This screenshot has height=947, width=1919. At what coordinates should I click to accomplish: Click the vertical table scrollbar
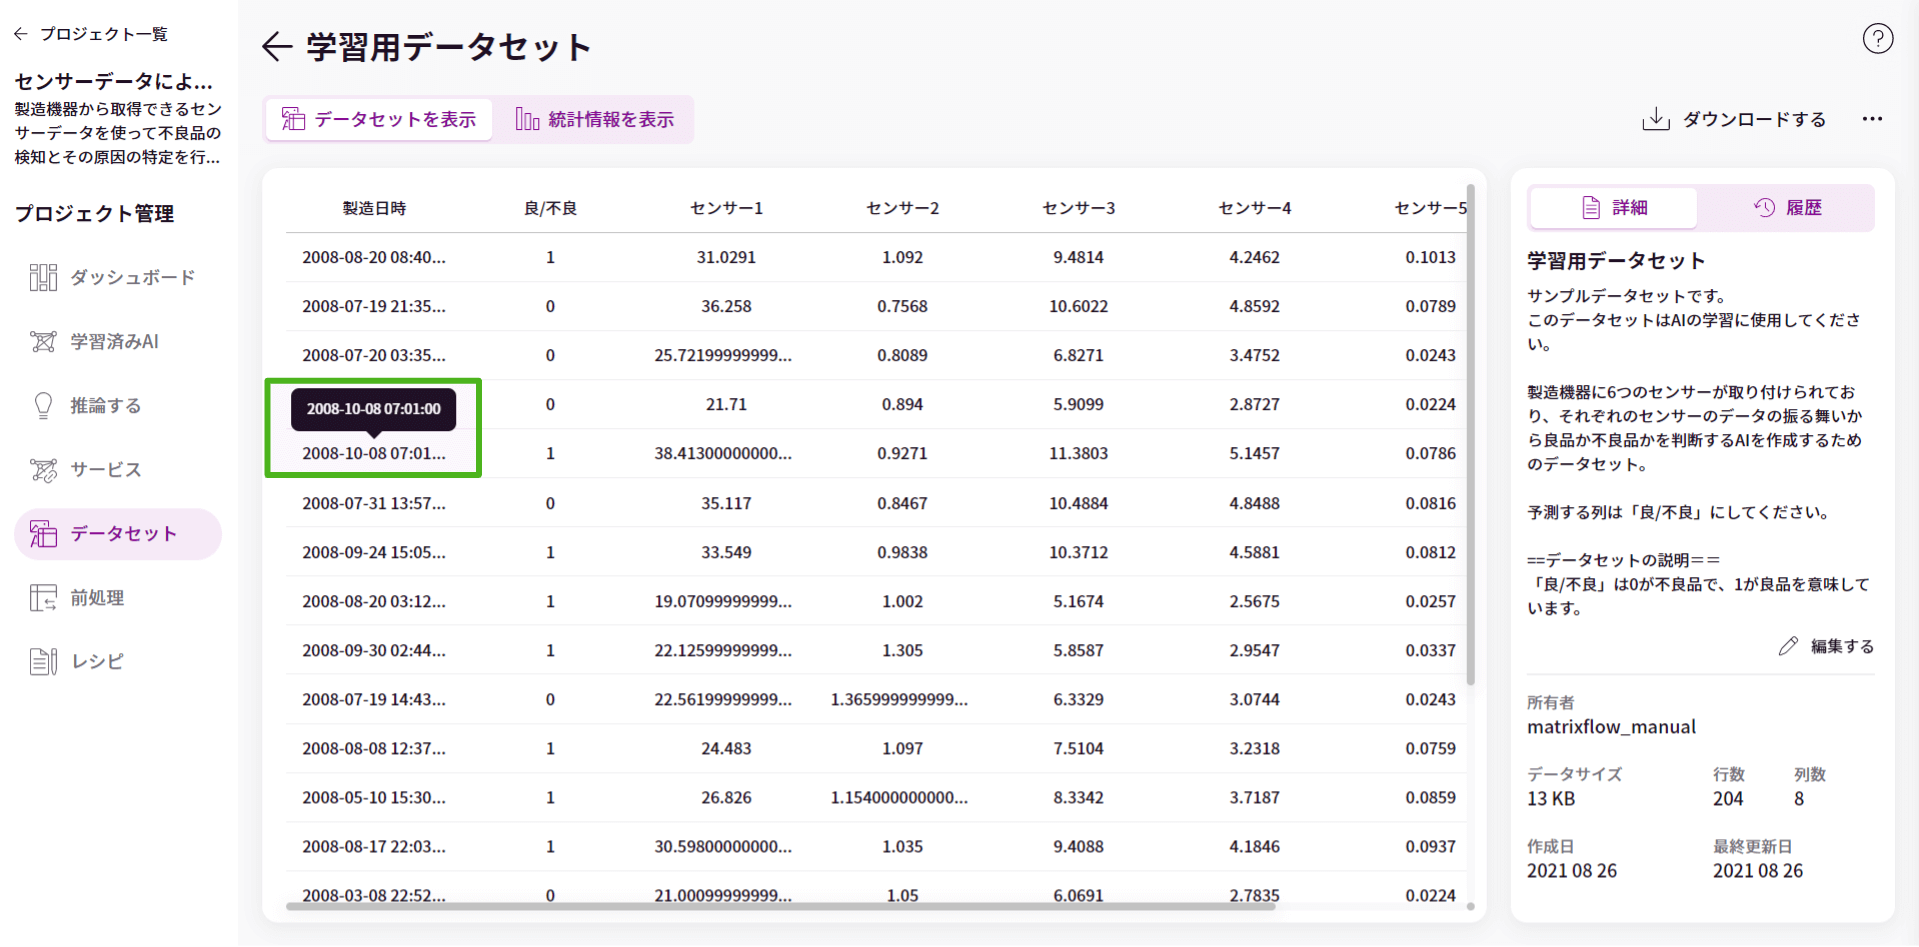pyautogui.click(x=1470, y=434)
